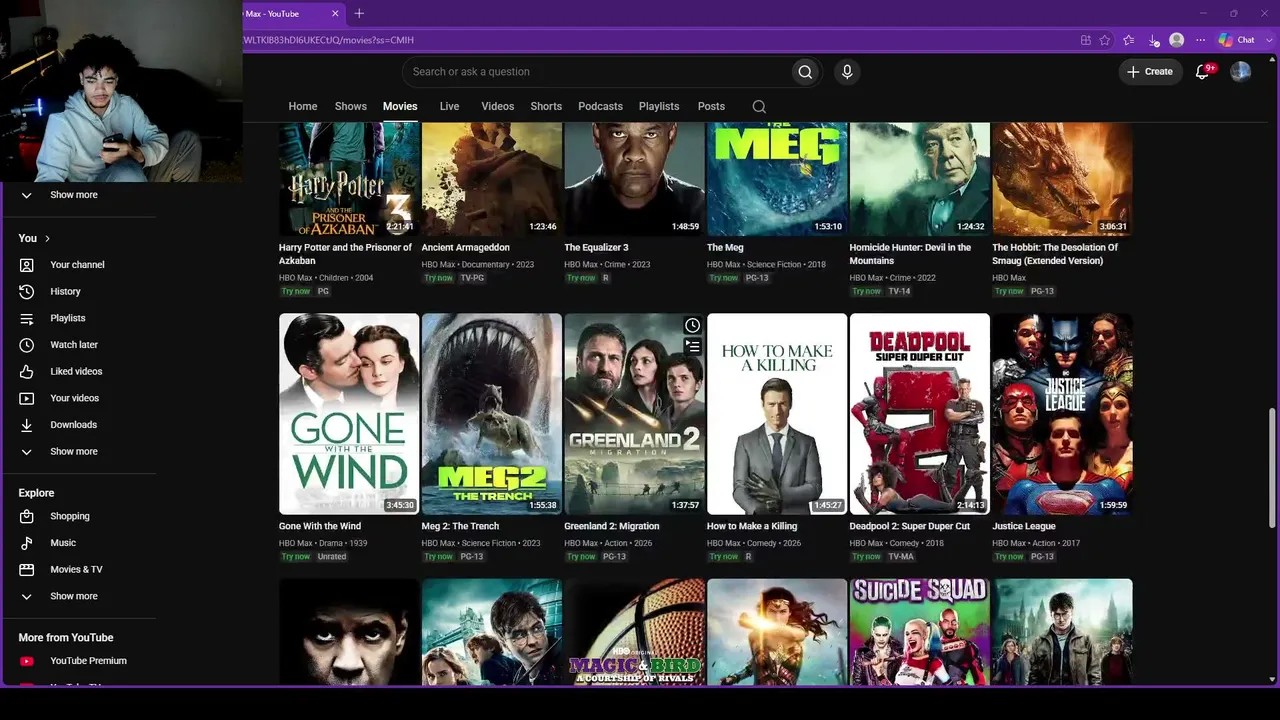Open the Shorts tab
The width and height of the screenshot is (1280, 720).
pyautogui.click(x=546, y=106)
